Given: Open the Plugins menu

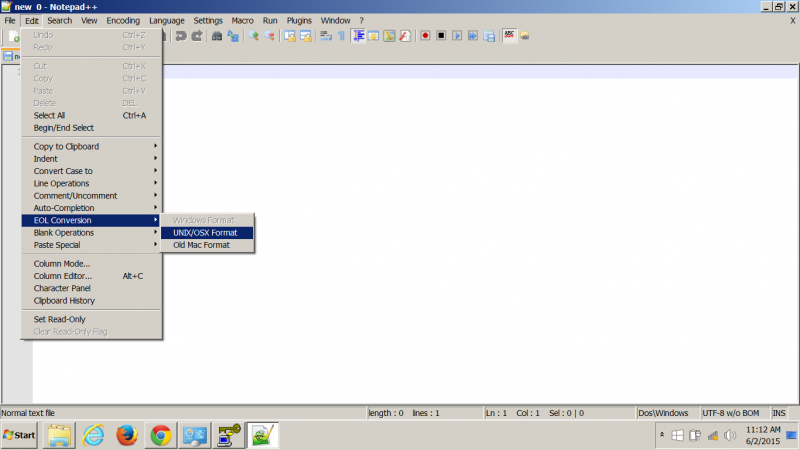Looking at the screenshot, I should pos(299,20).
